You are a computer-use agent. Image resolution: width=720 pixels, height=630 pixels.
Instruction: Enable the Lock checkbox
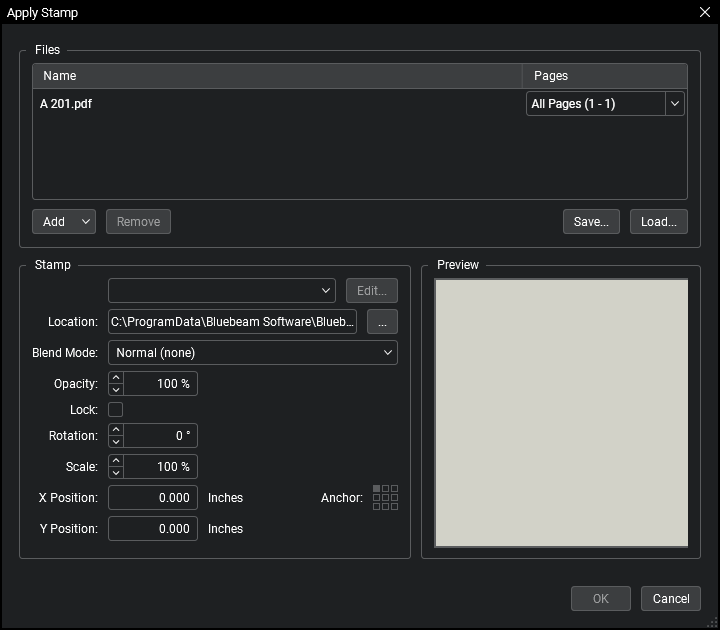point(116,410)
